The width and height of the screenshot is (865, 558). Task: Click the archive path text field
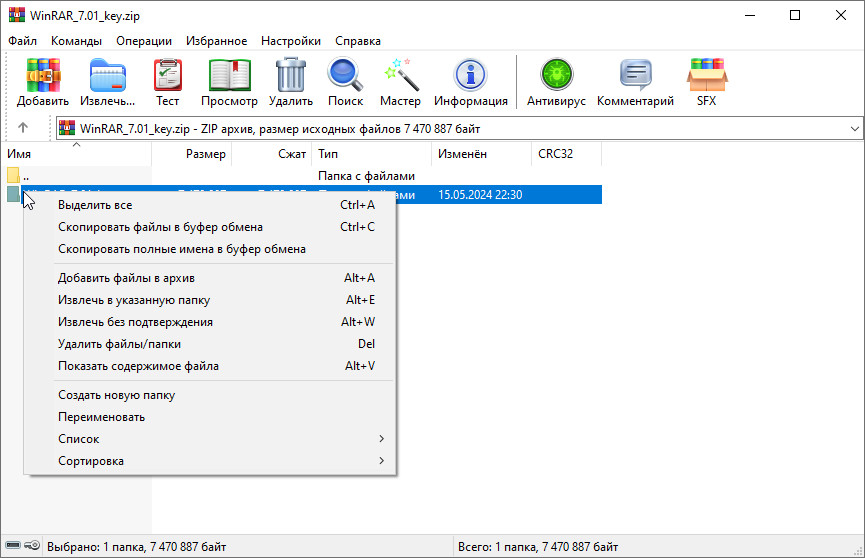[x=460, y=129]
